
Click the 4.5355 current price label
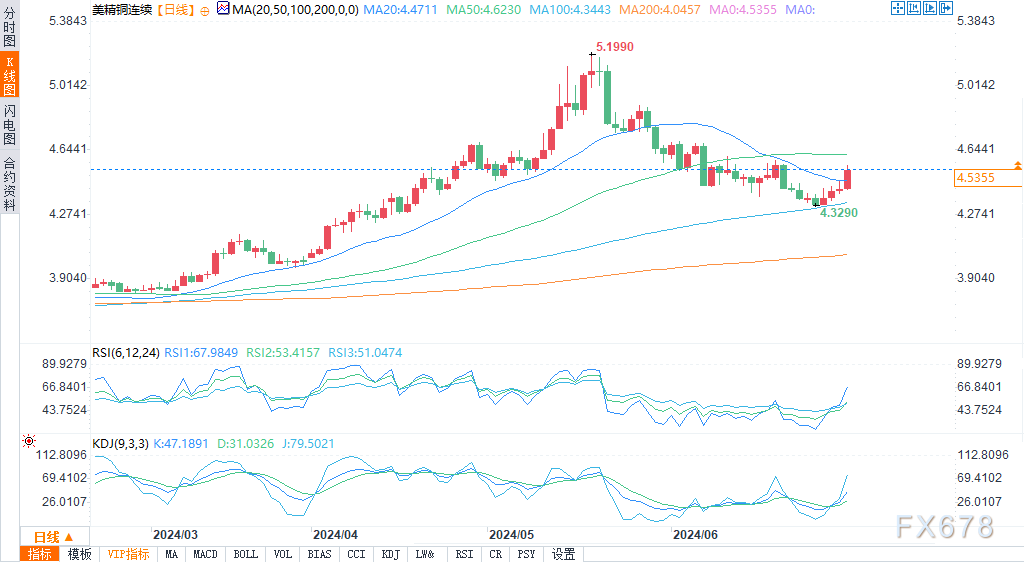tap(974, 178)
